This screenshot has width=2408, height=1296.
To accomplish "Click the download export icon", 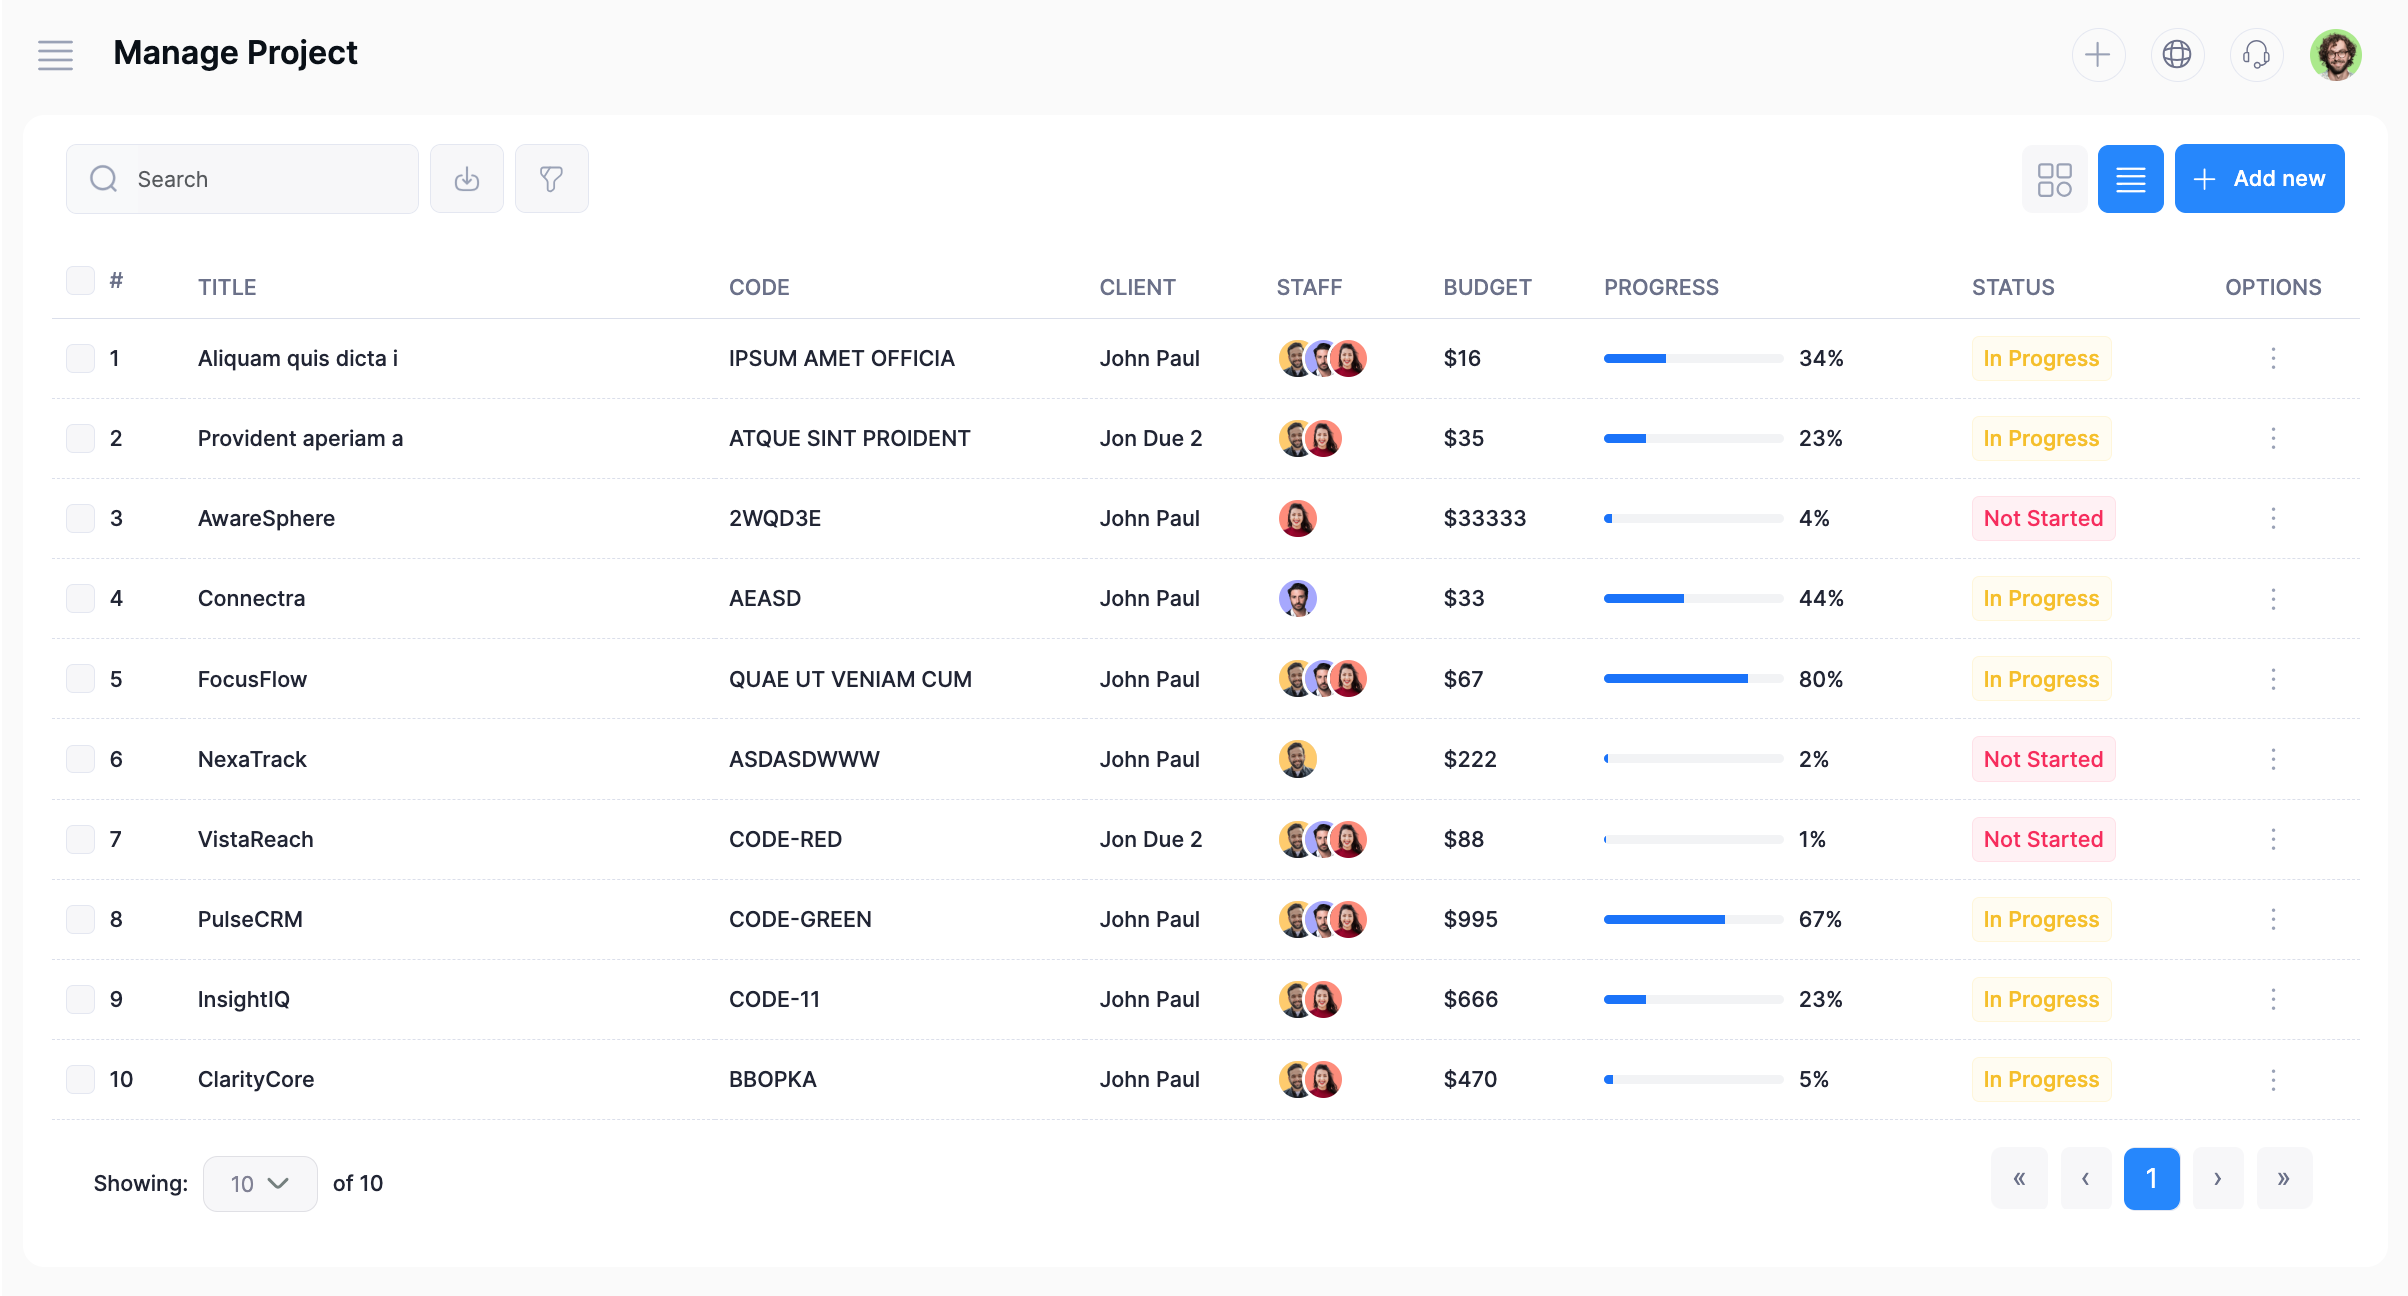I will pos(467,179).
